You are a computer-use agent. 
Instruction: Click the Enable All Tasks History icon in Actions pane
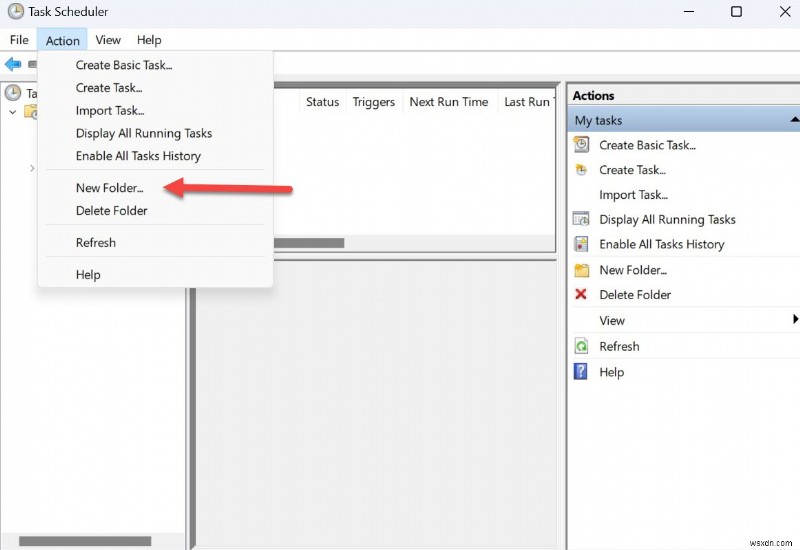pos(581,244)
